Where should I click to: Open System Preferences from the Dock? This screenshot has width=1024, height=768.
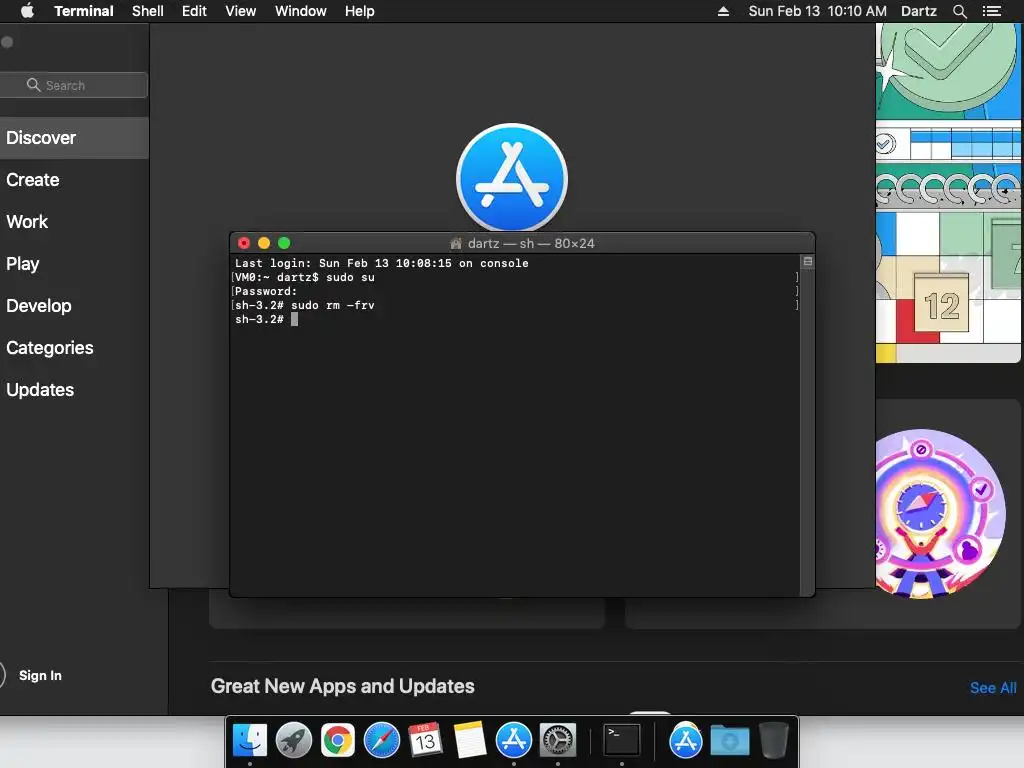pyautogui.click(x=558, y=741)
